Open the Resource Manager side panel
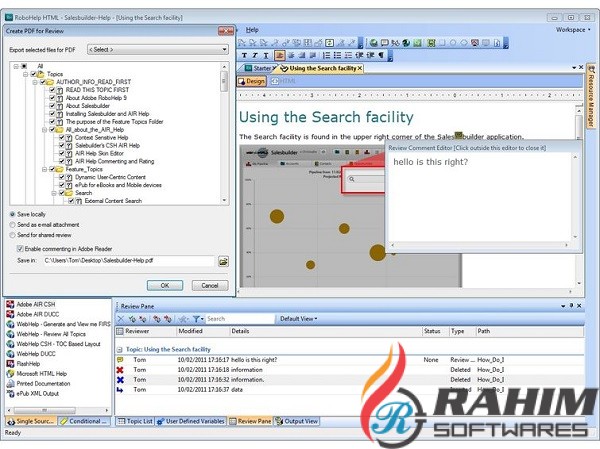600x449 pixels. 591,96
